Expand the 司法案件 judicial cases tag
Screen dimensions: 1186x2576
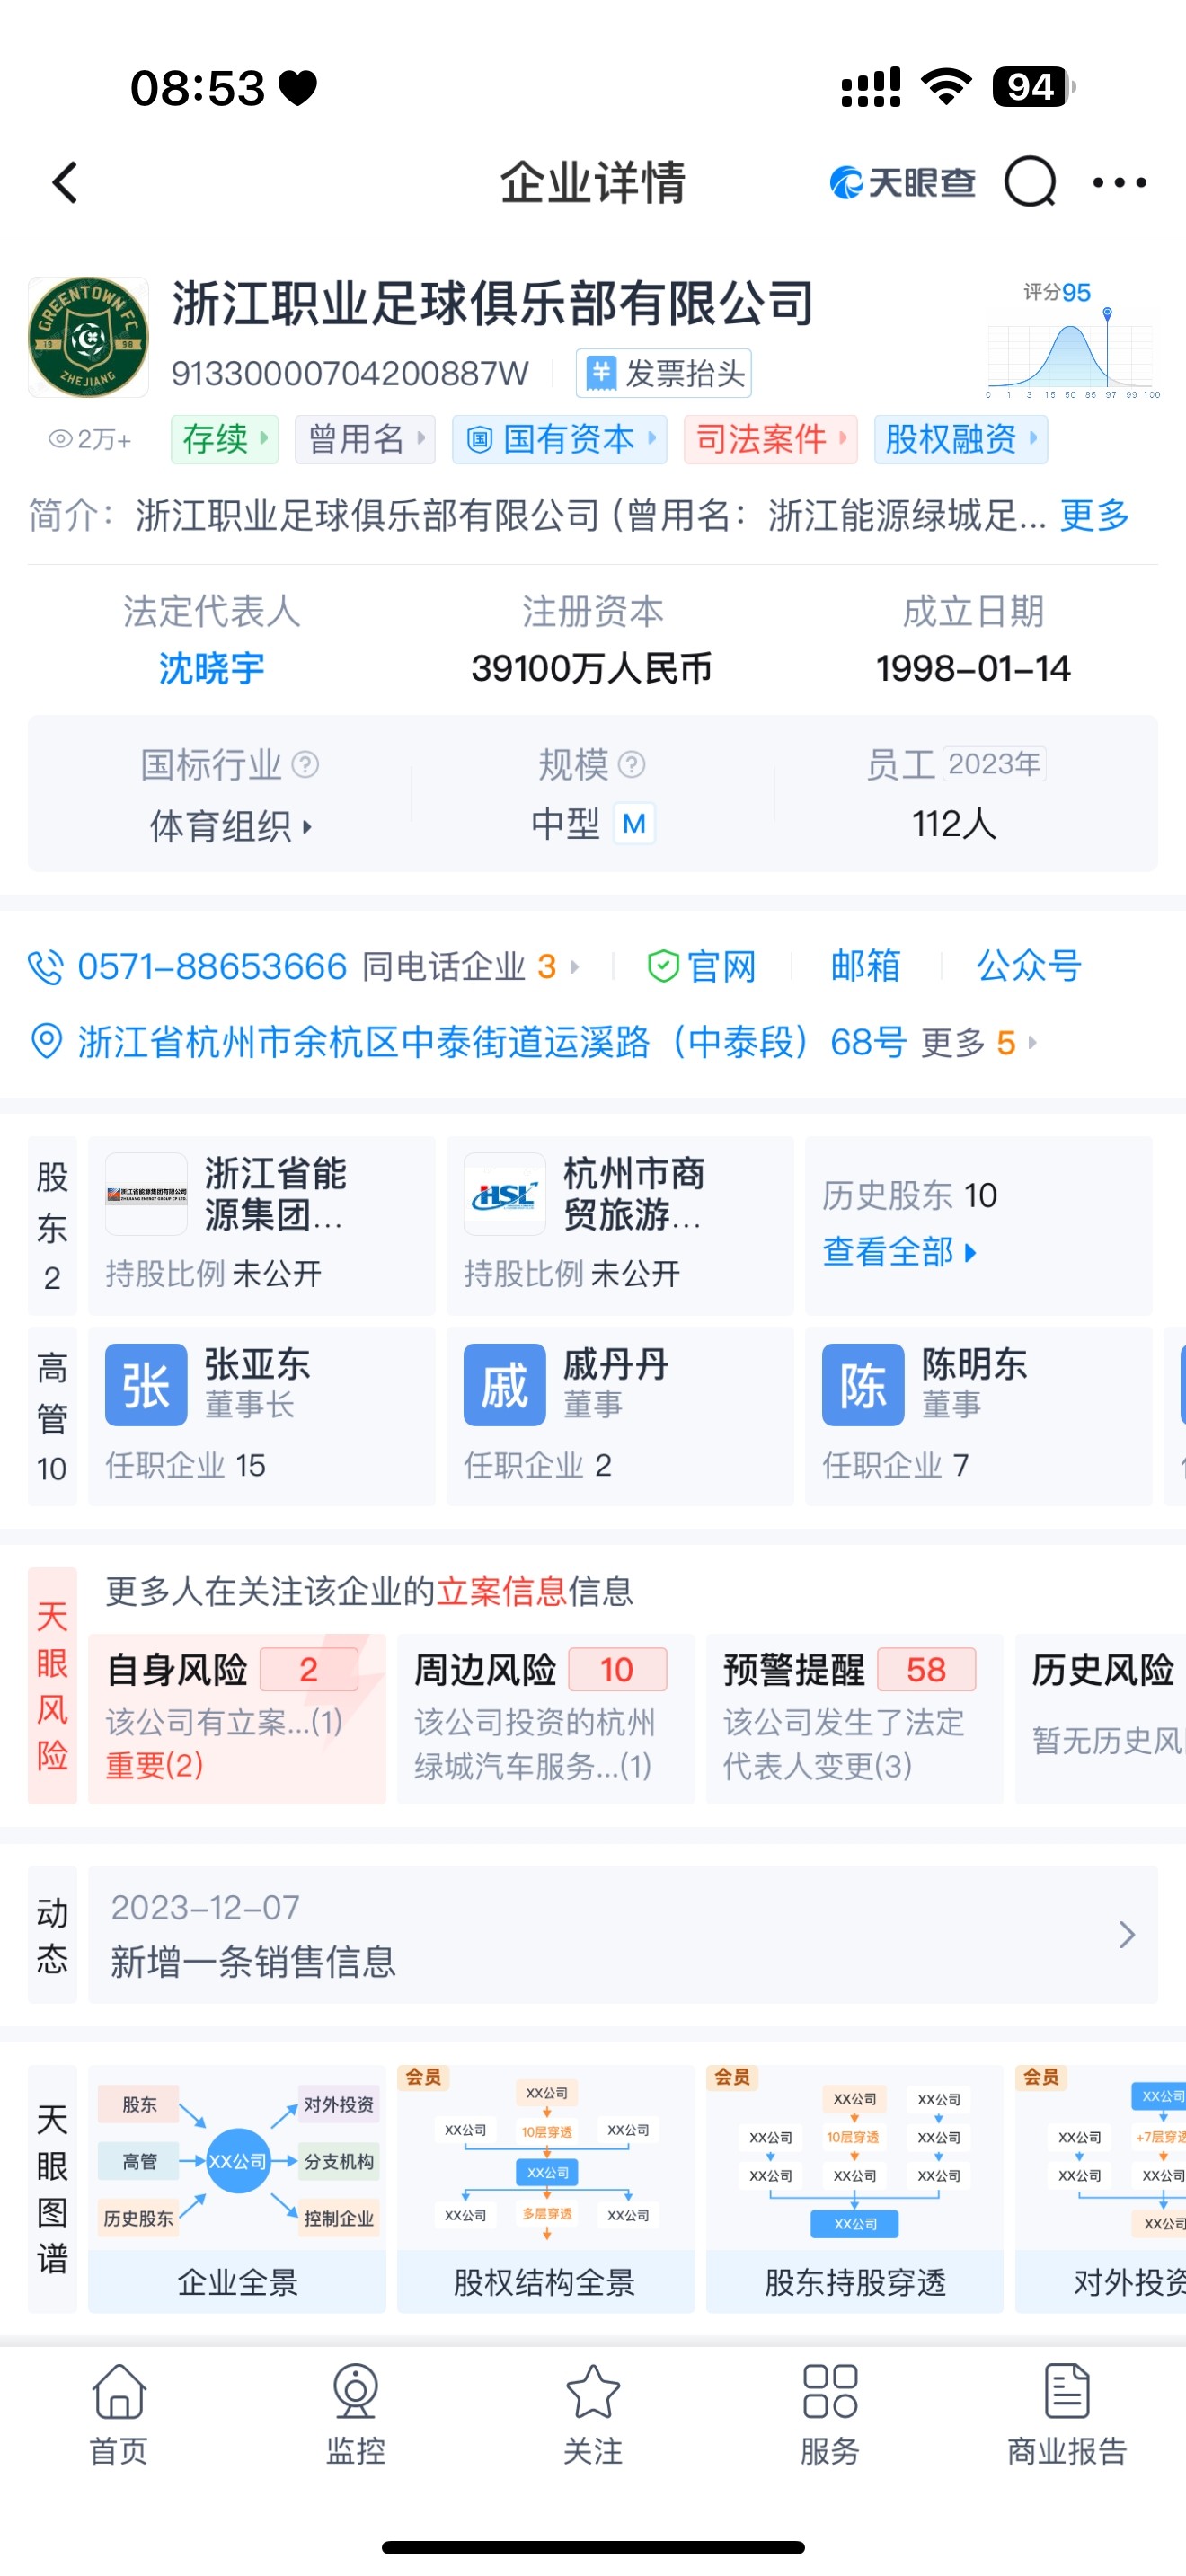(770, 439)
